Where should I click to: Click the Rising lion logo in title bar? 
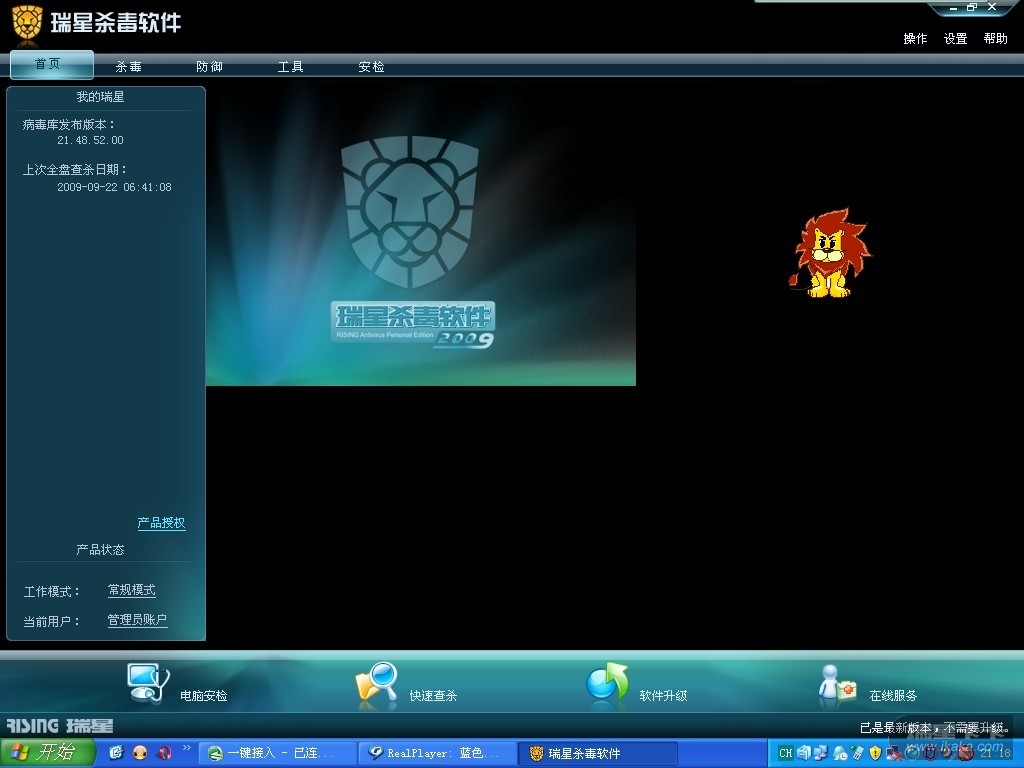tap(27, 23)
